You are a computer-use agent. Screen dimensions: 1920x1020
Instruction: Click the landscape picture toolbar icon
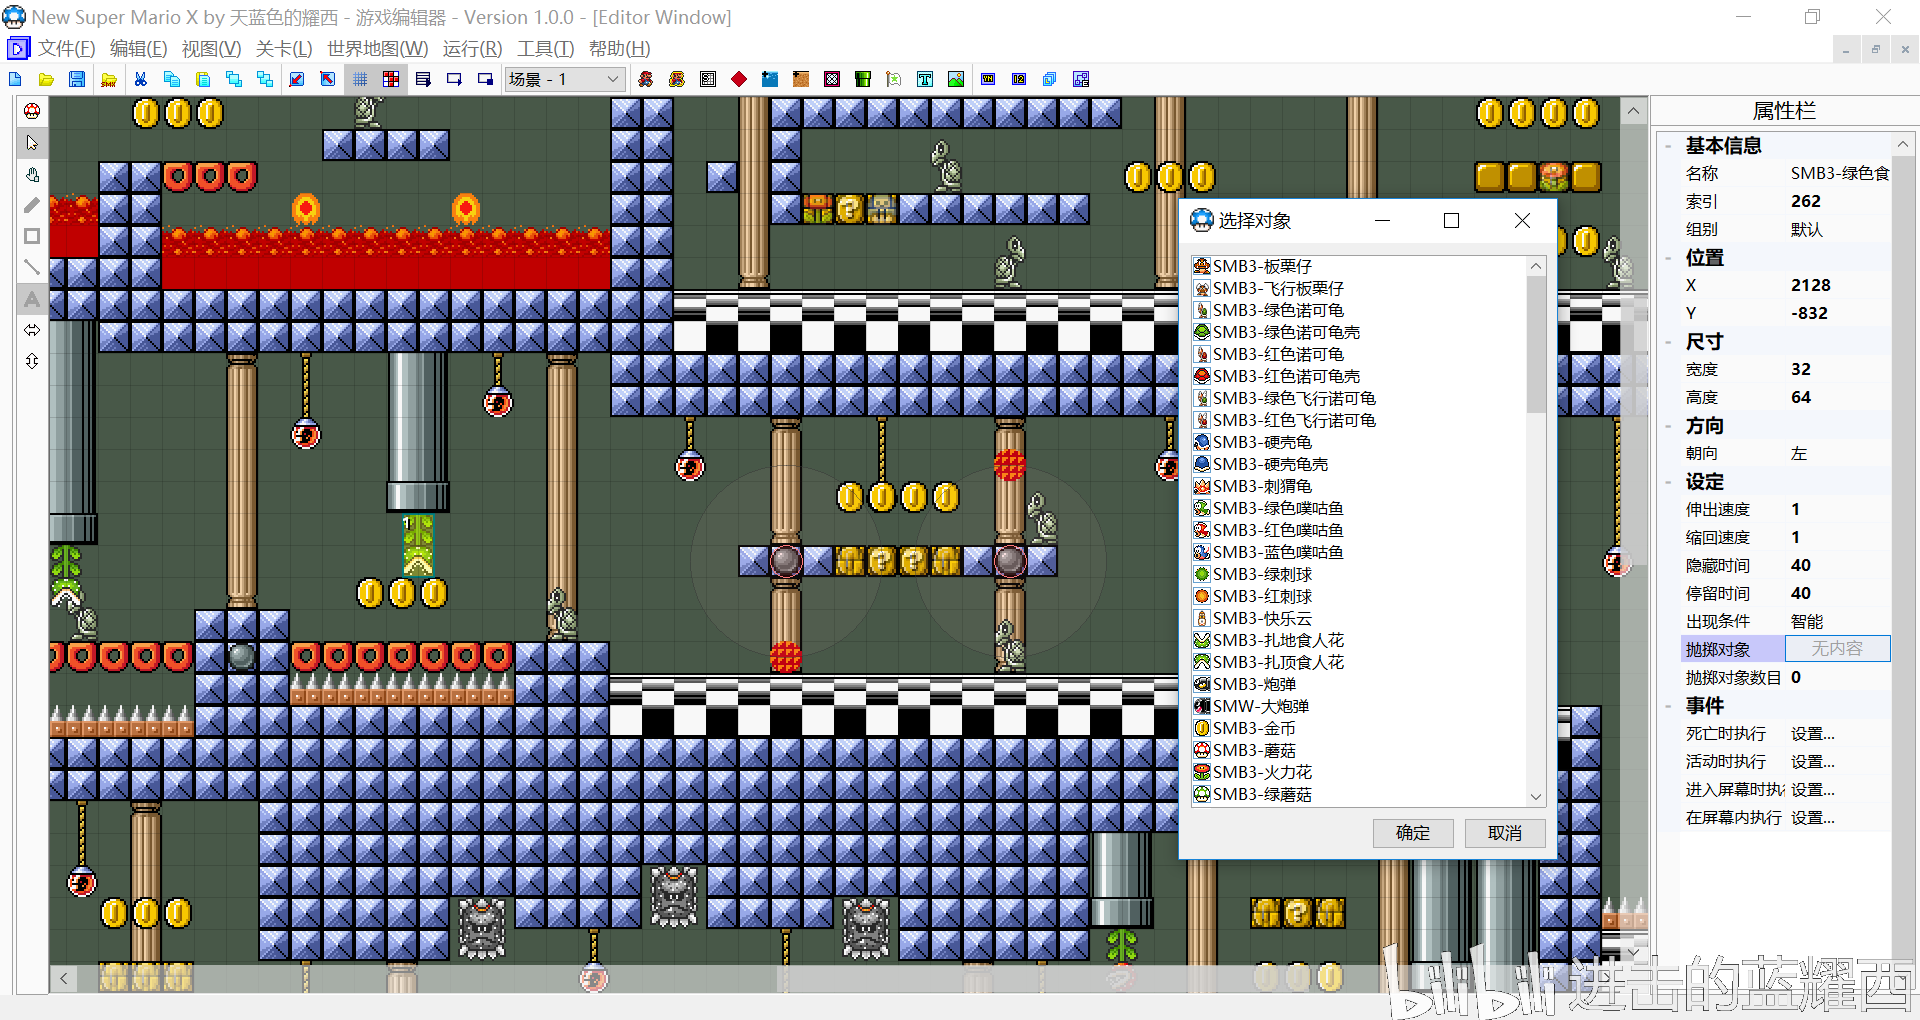(956, 79)
